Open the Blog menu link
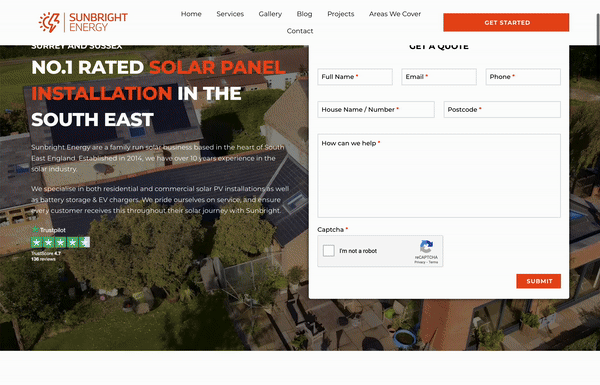This screenshot has height=385, width=600. tap(304, 14)
